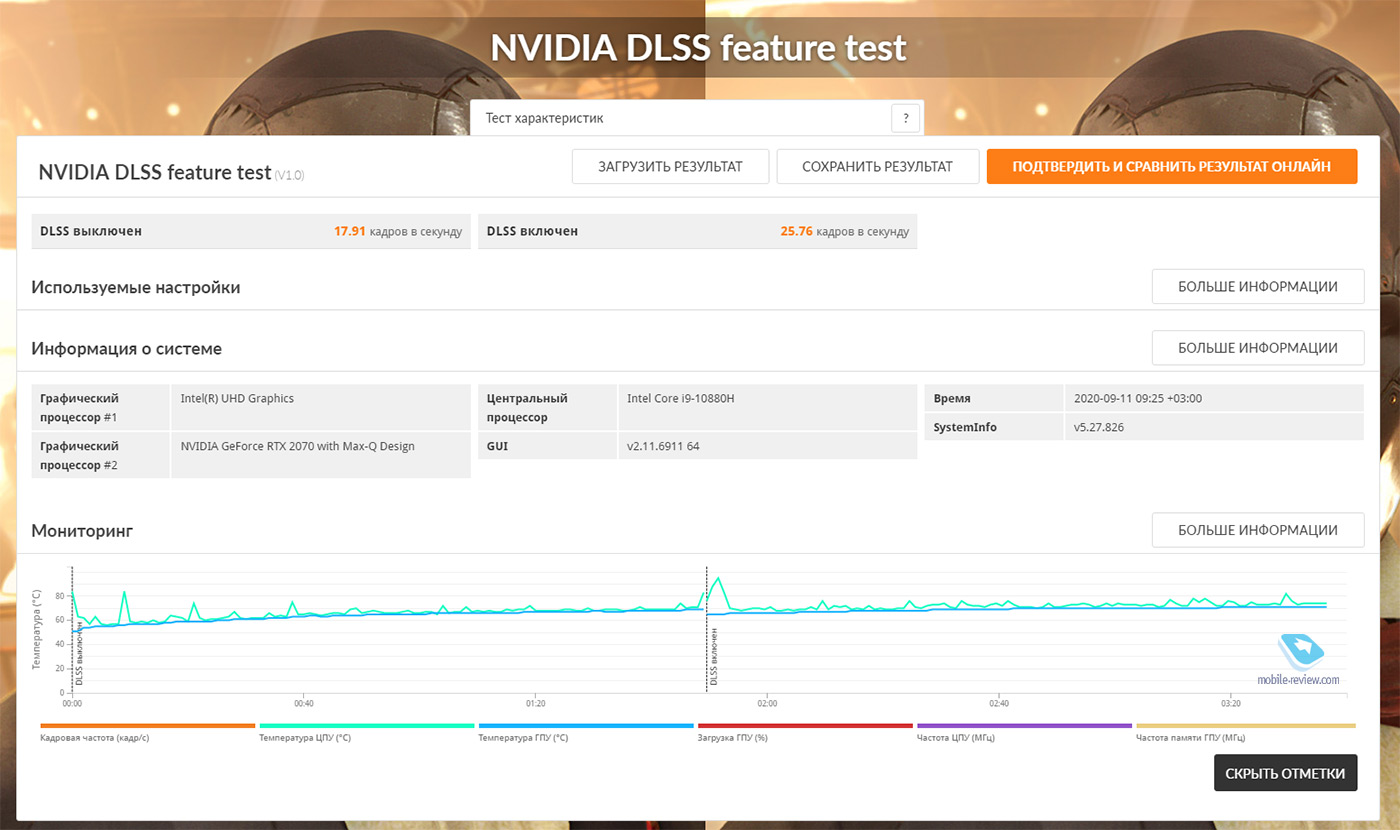1400x830 pixels.
Task: Click the NVIDIA DLSS feature test V1.0 title
Action: tap(171, 172)
